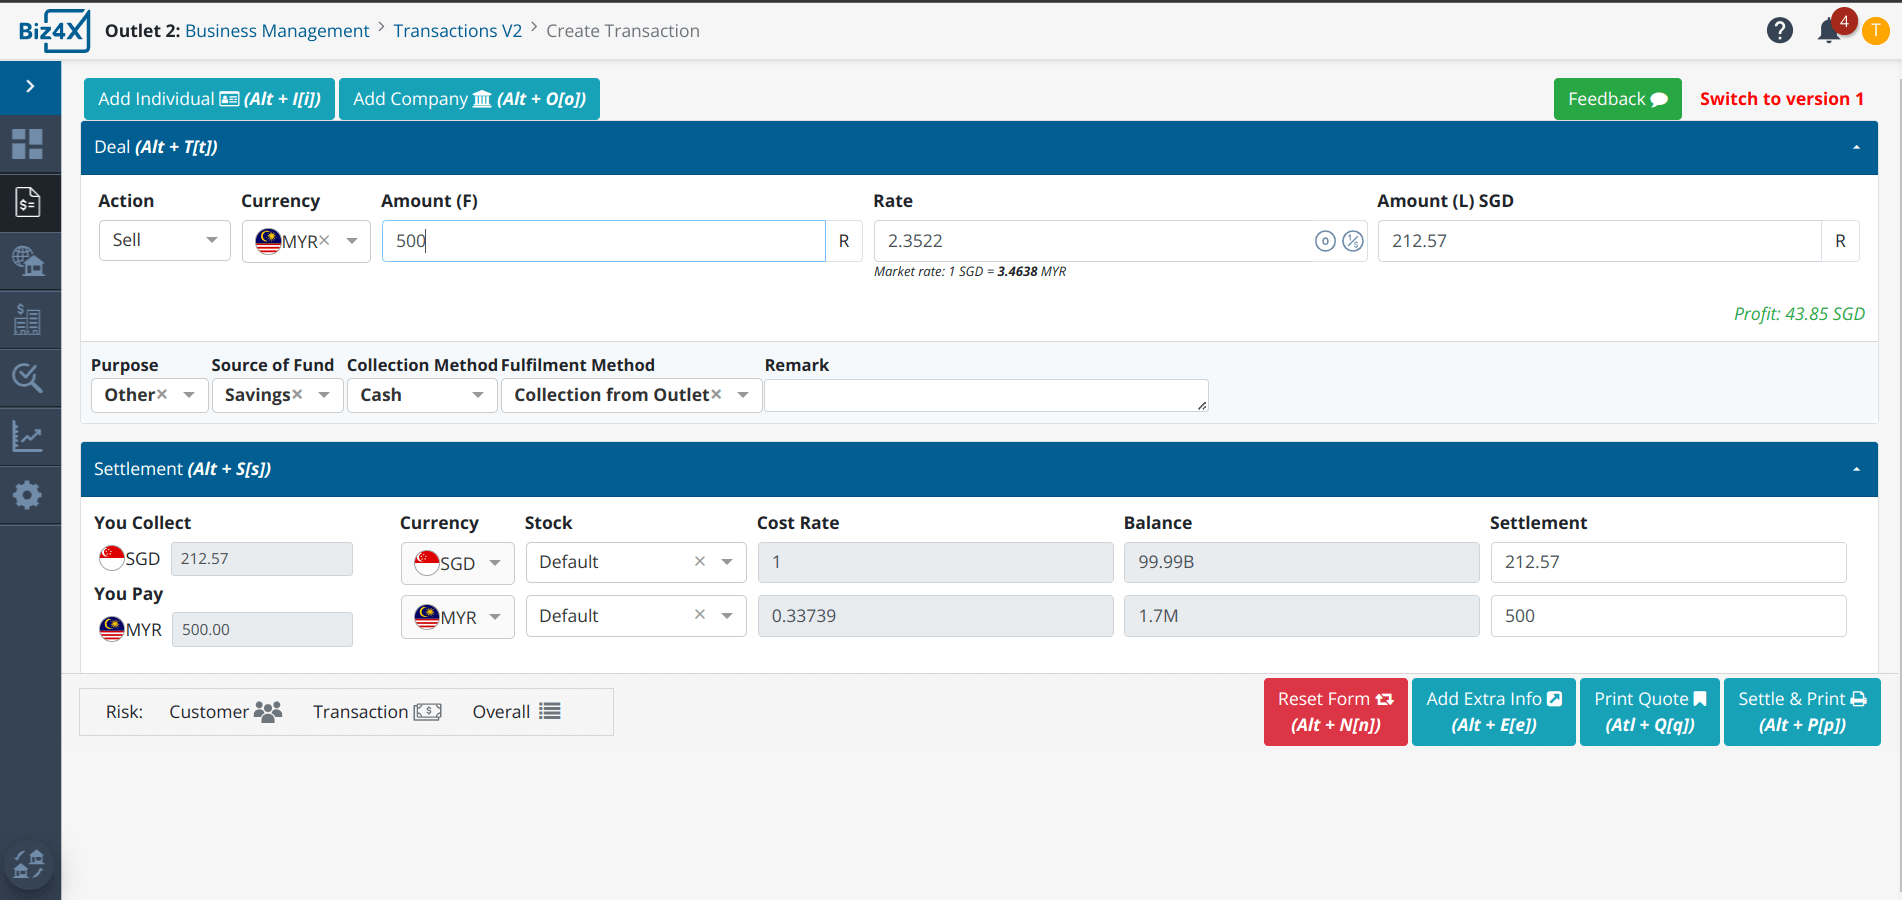Expand the sidebar with the chevron arrow

(30, 86)
